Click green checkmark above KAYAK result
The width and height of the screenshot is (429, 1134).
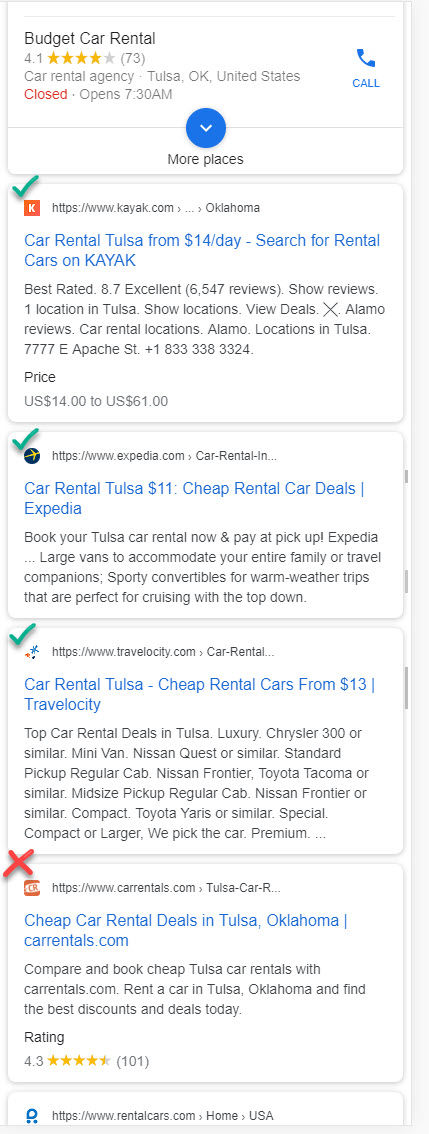[25, 186]
